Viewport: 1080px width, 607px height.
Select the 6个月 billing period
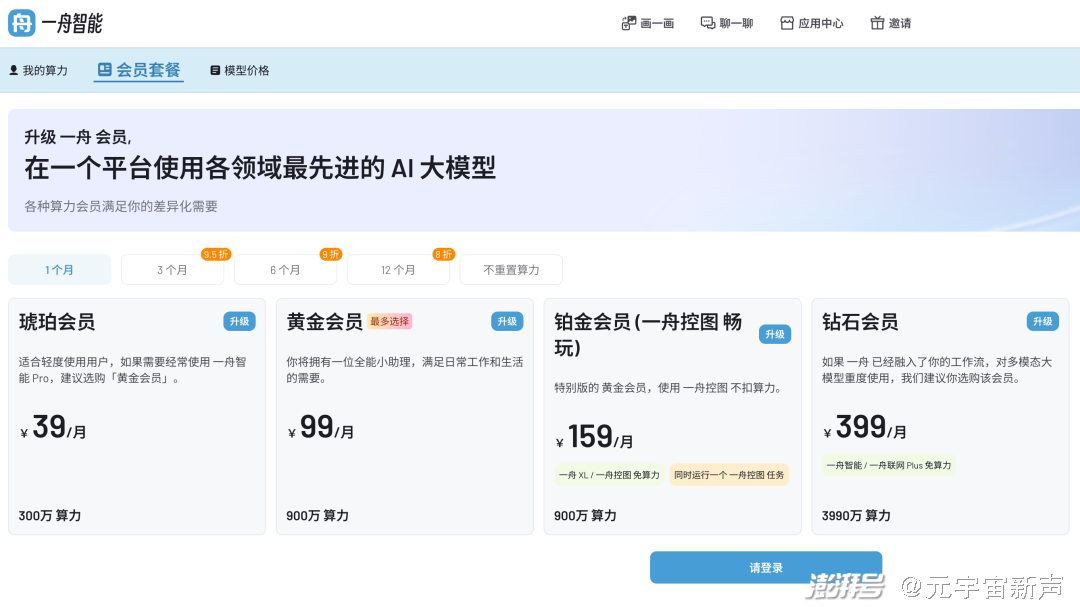click(x=285, y=269)
